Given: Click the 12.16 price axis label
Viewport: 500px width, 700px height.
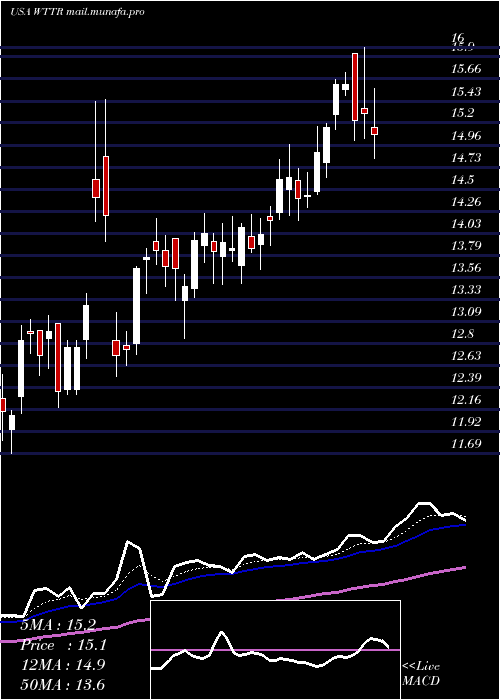Looking at the screenshot, I should pos(467,400).
